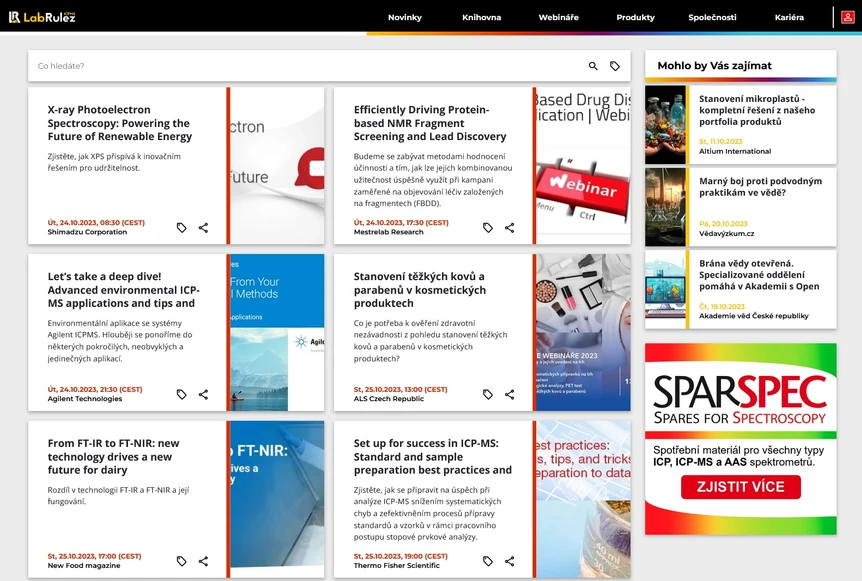Image resolution: width=862 pixels, height=581 pixels.
Task: Click tag icon on X-ray Photoelectron Spectroscopy card
Action: click(181, 228)
